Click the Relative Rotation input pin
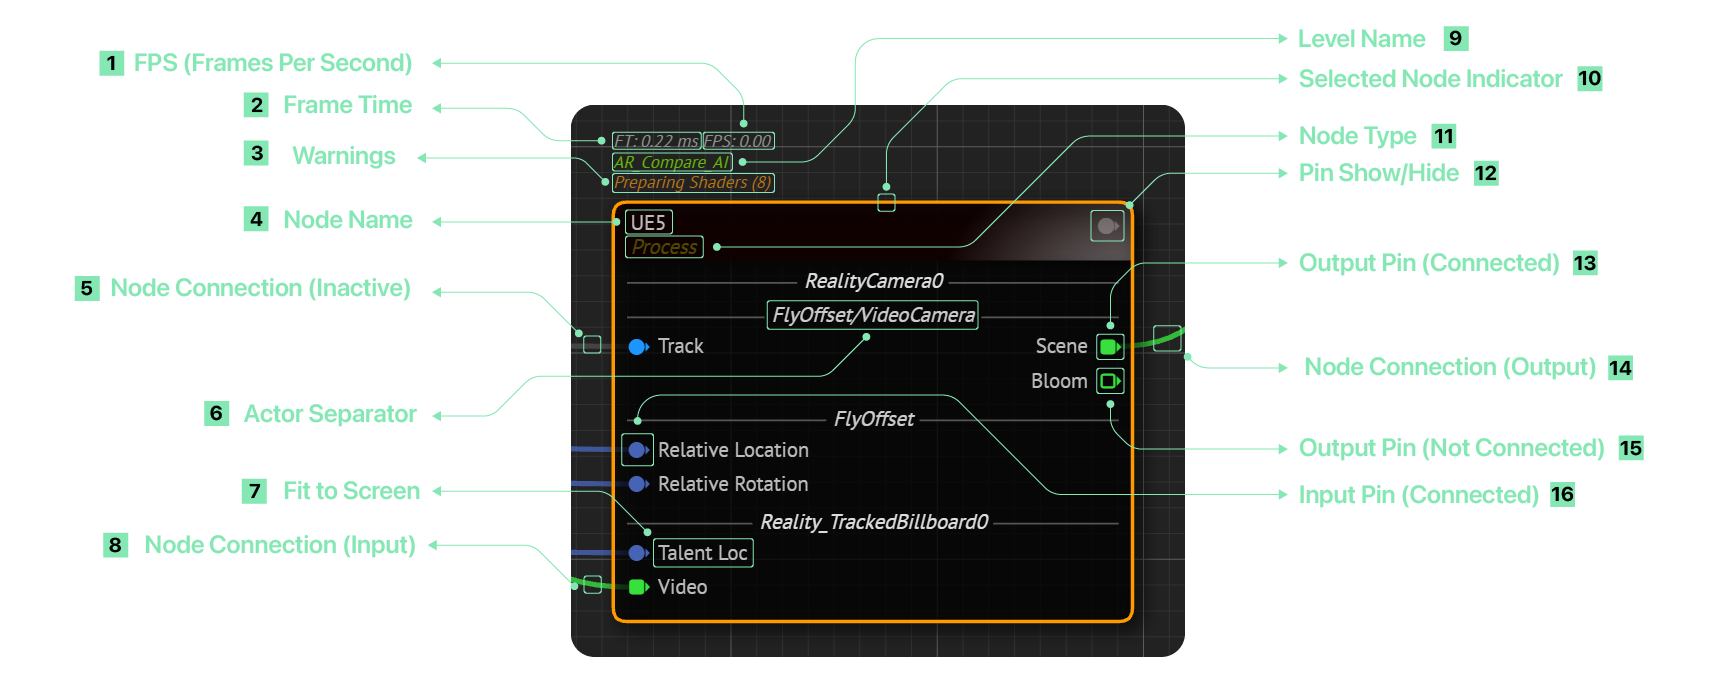 point(637,484)
